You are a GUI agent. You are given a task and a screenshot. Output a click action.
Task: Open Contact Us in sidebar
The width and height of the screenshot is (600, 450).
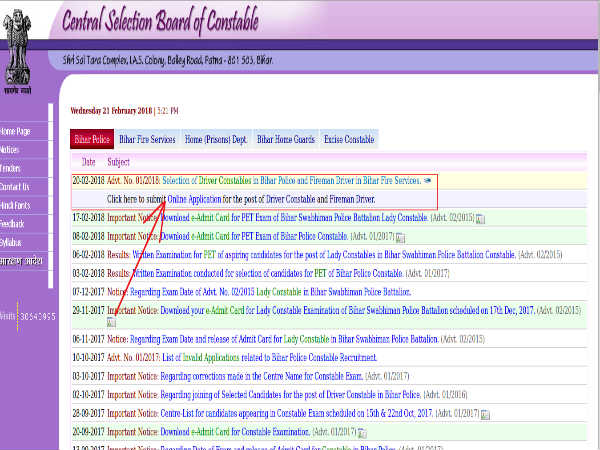click(15, 187)
